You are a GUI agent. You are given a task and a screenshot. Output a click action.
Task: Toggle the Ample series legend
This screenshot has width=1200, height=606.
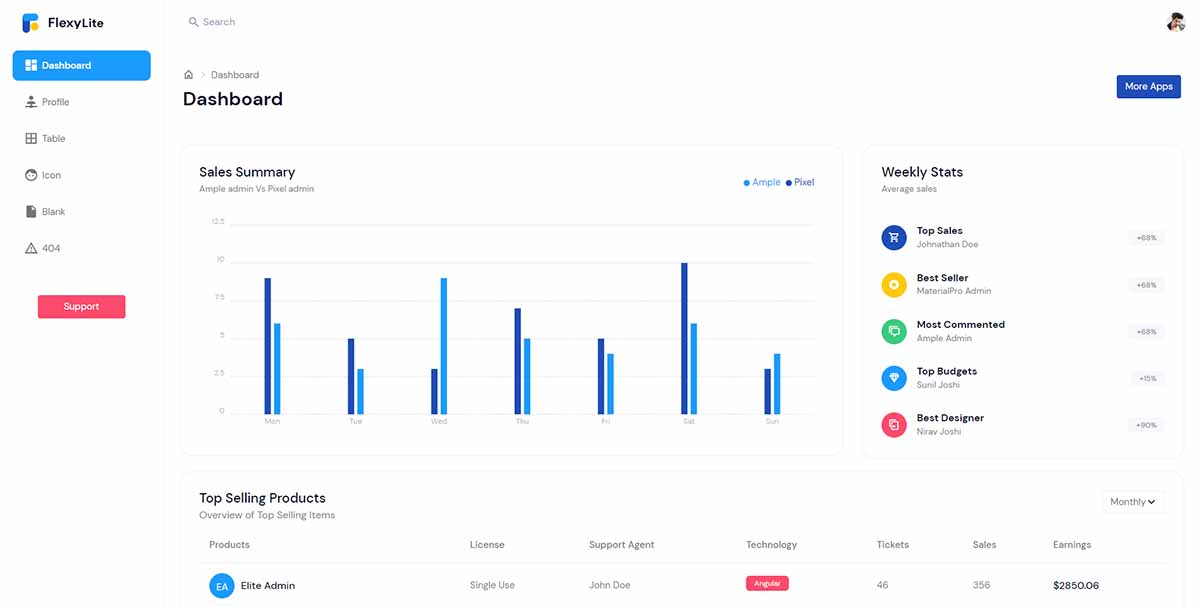point(762,182)
